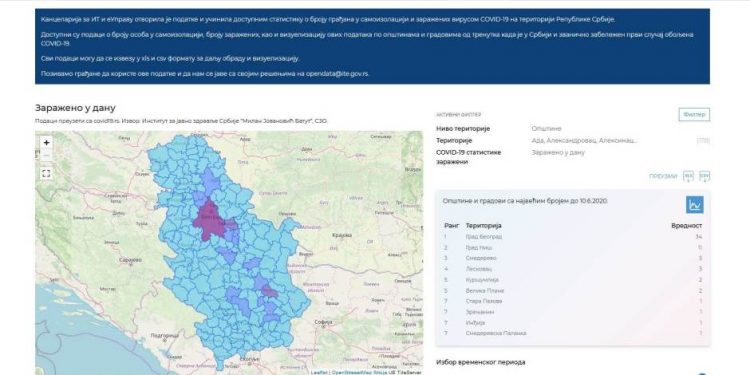The width and height of the screenshot is (750, 375).
Task: Click the Избор временског периода heading
Action: pos(481,363)
